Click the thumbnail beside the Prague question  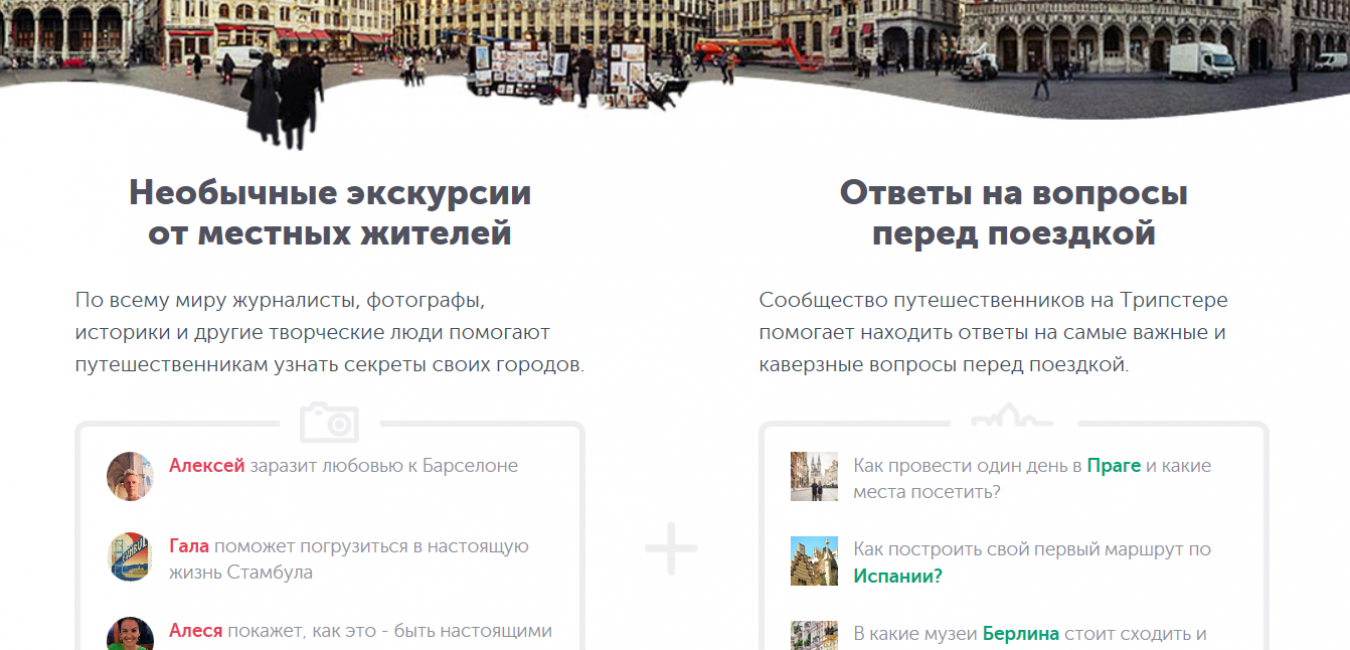[814, 476]
